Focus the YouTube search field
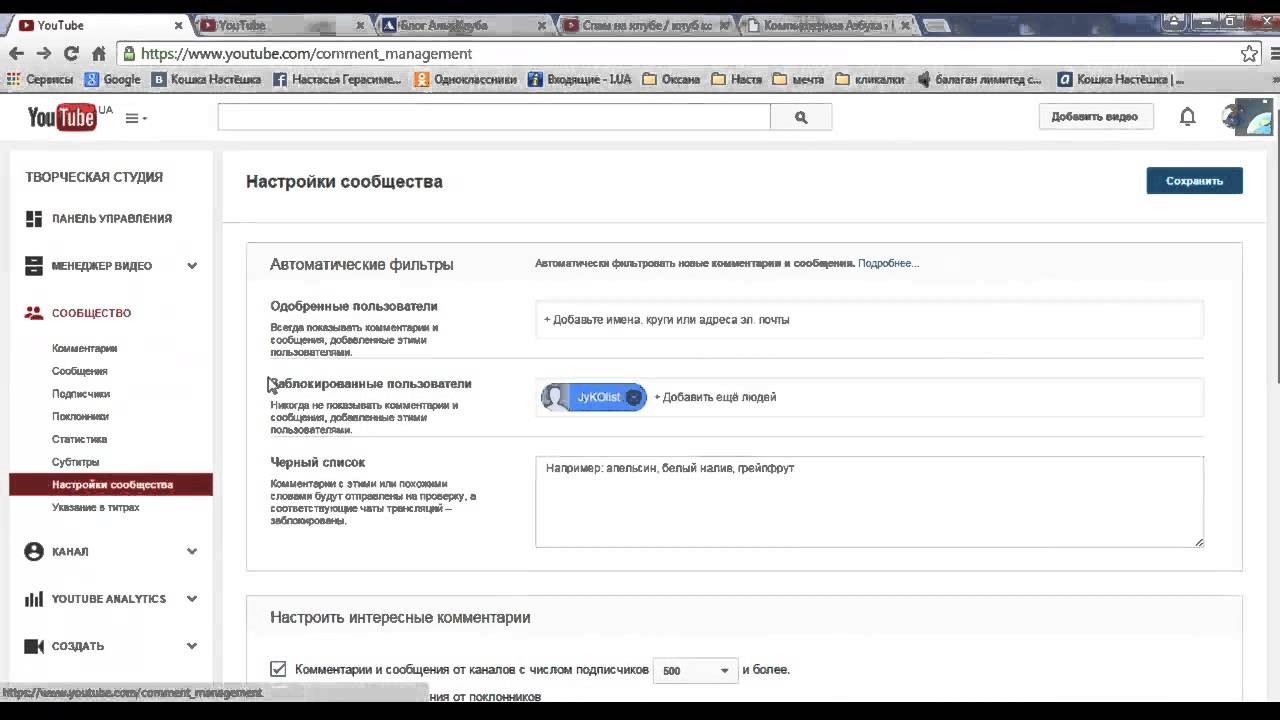The image size is (1280, 720). pos(494,117)
